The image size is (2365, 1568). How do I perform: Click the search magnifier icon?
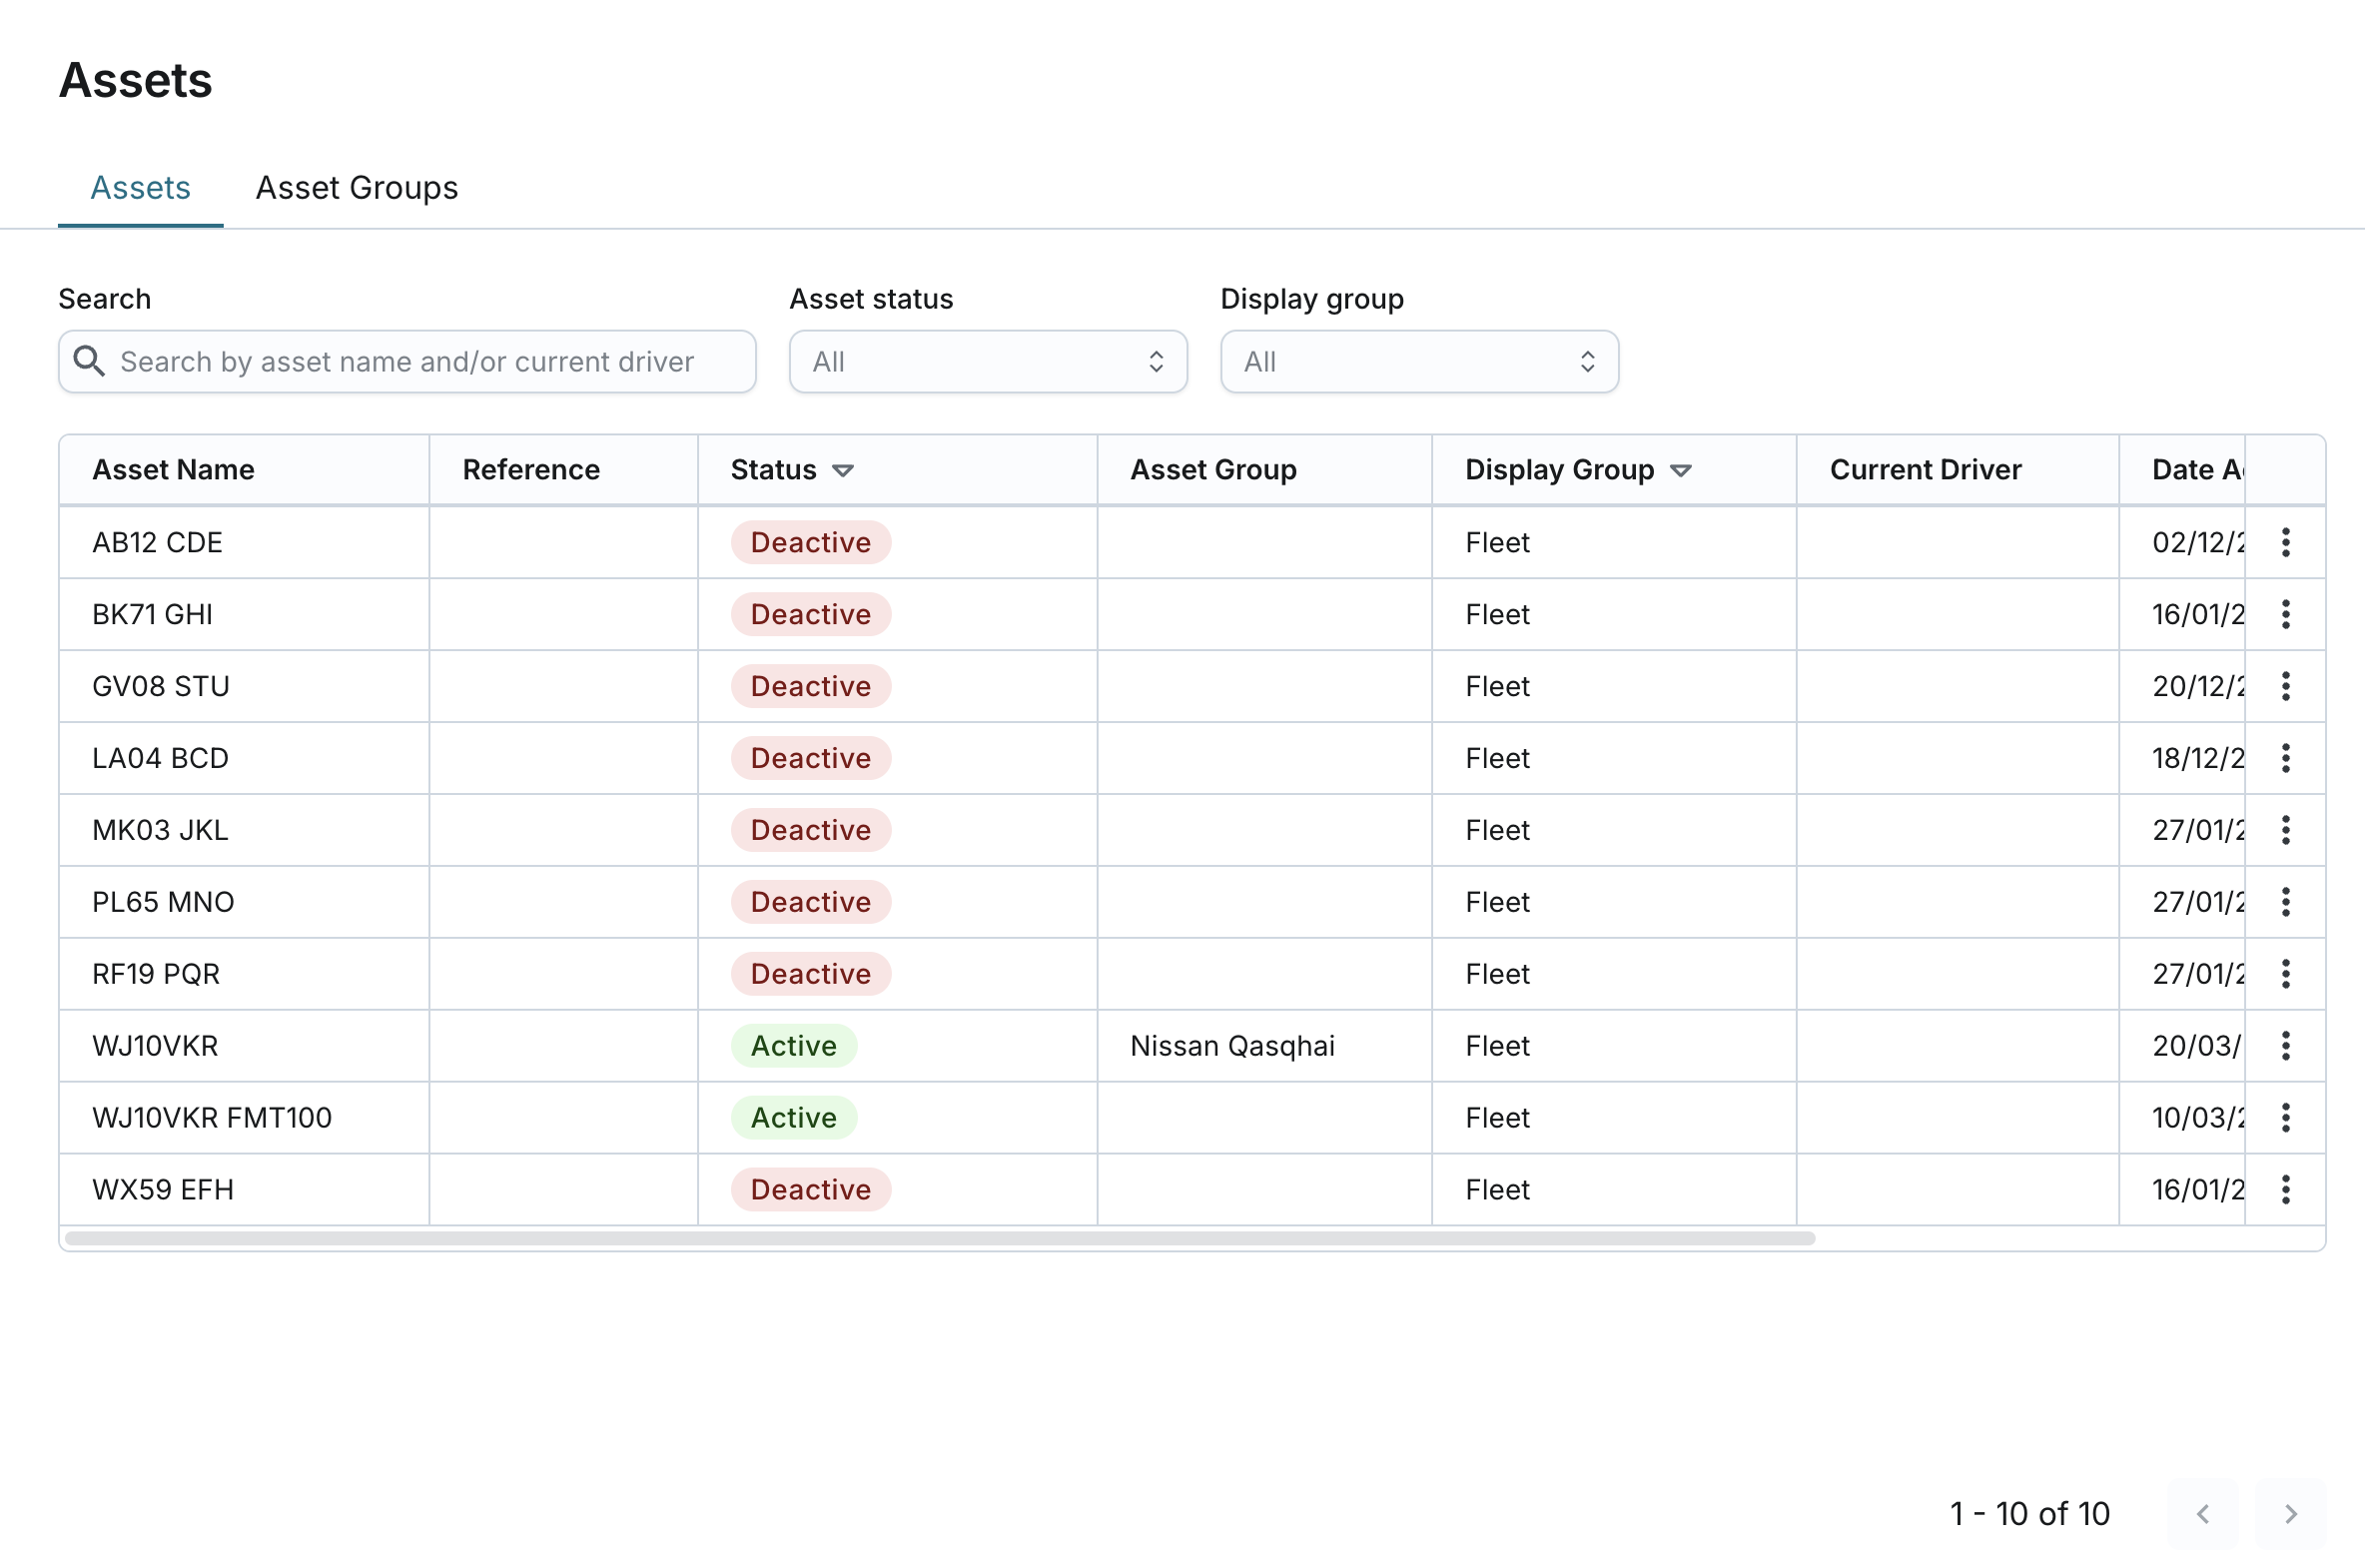(x=90, y=361)
